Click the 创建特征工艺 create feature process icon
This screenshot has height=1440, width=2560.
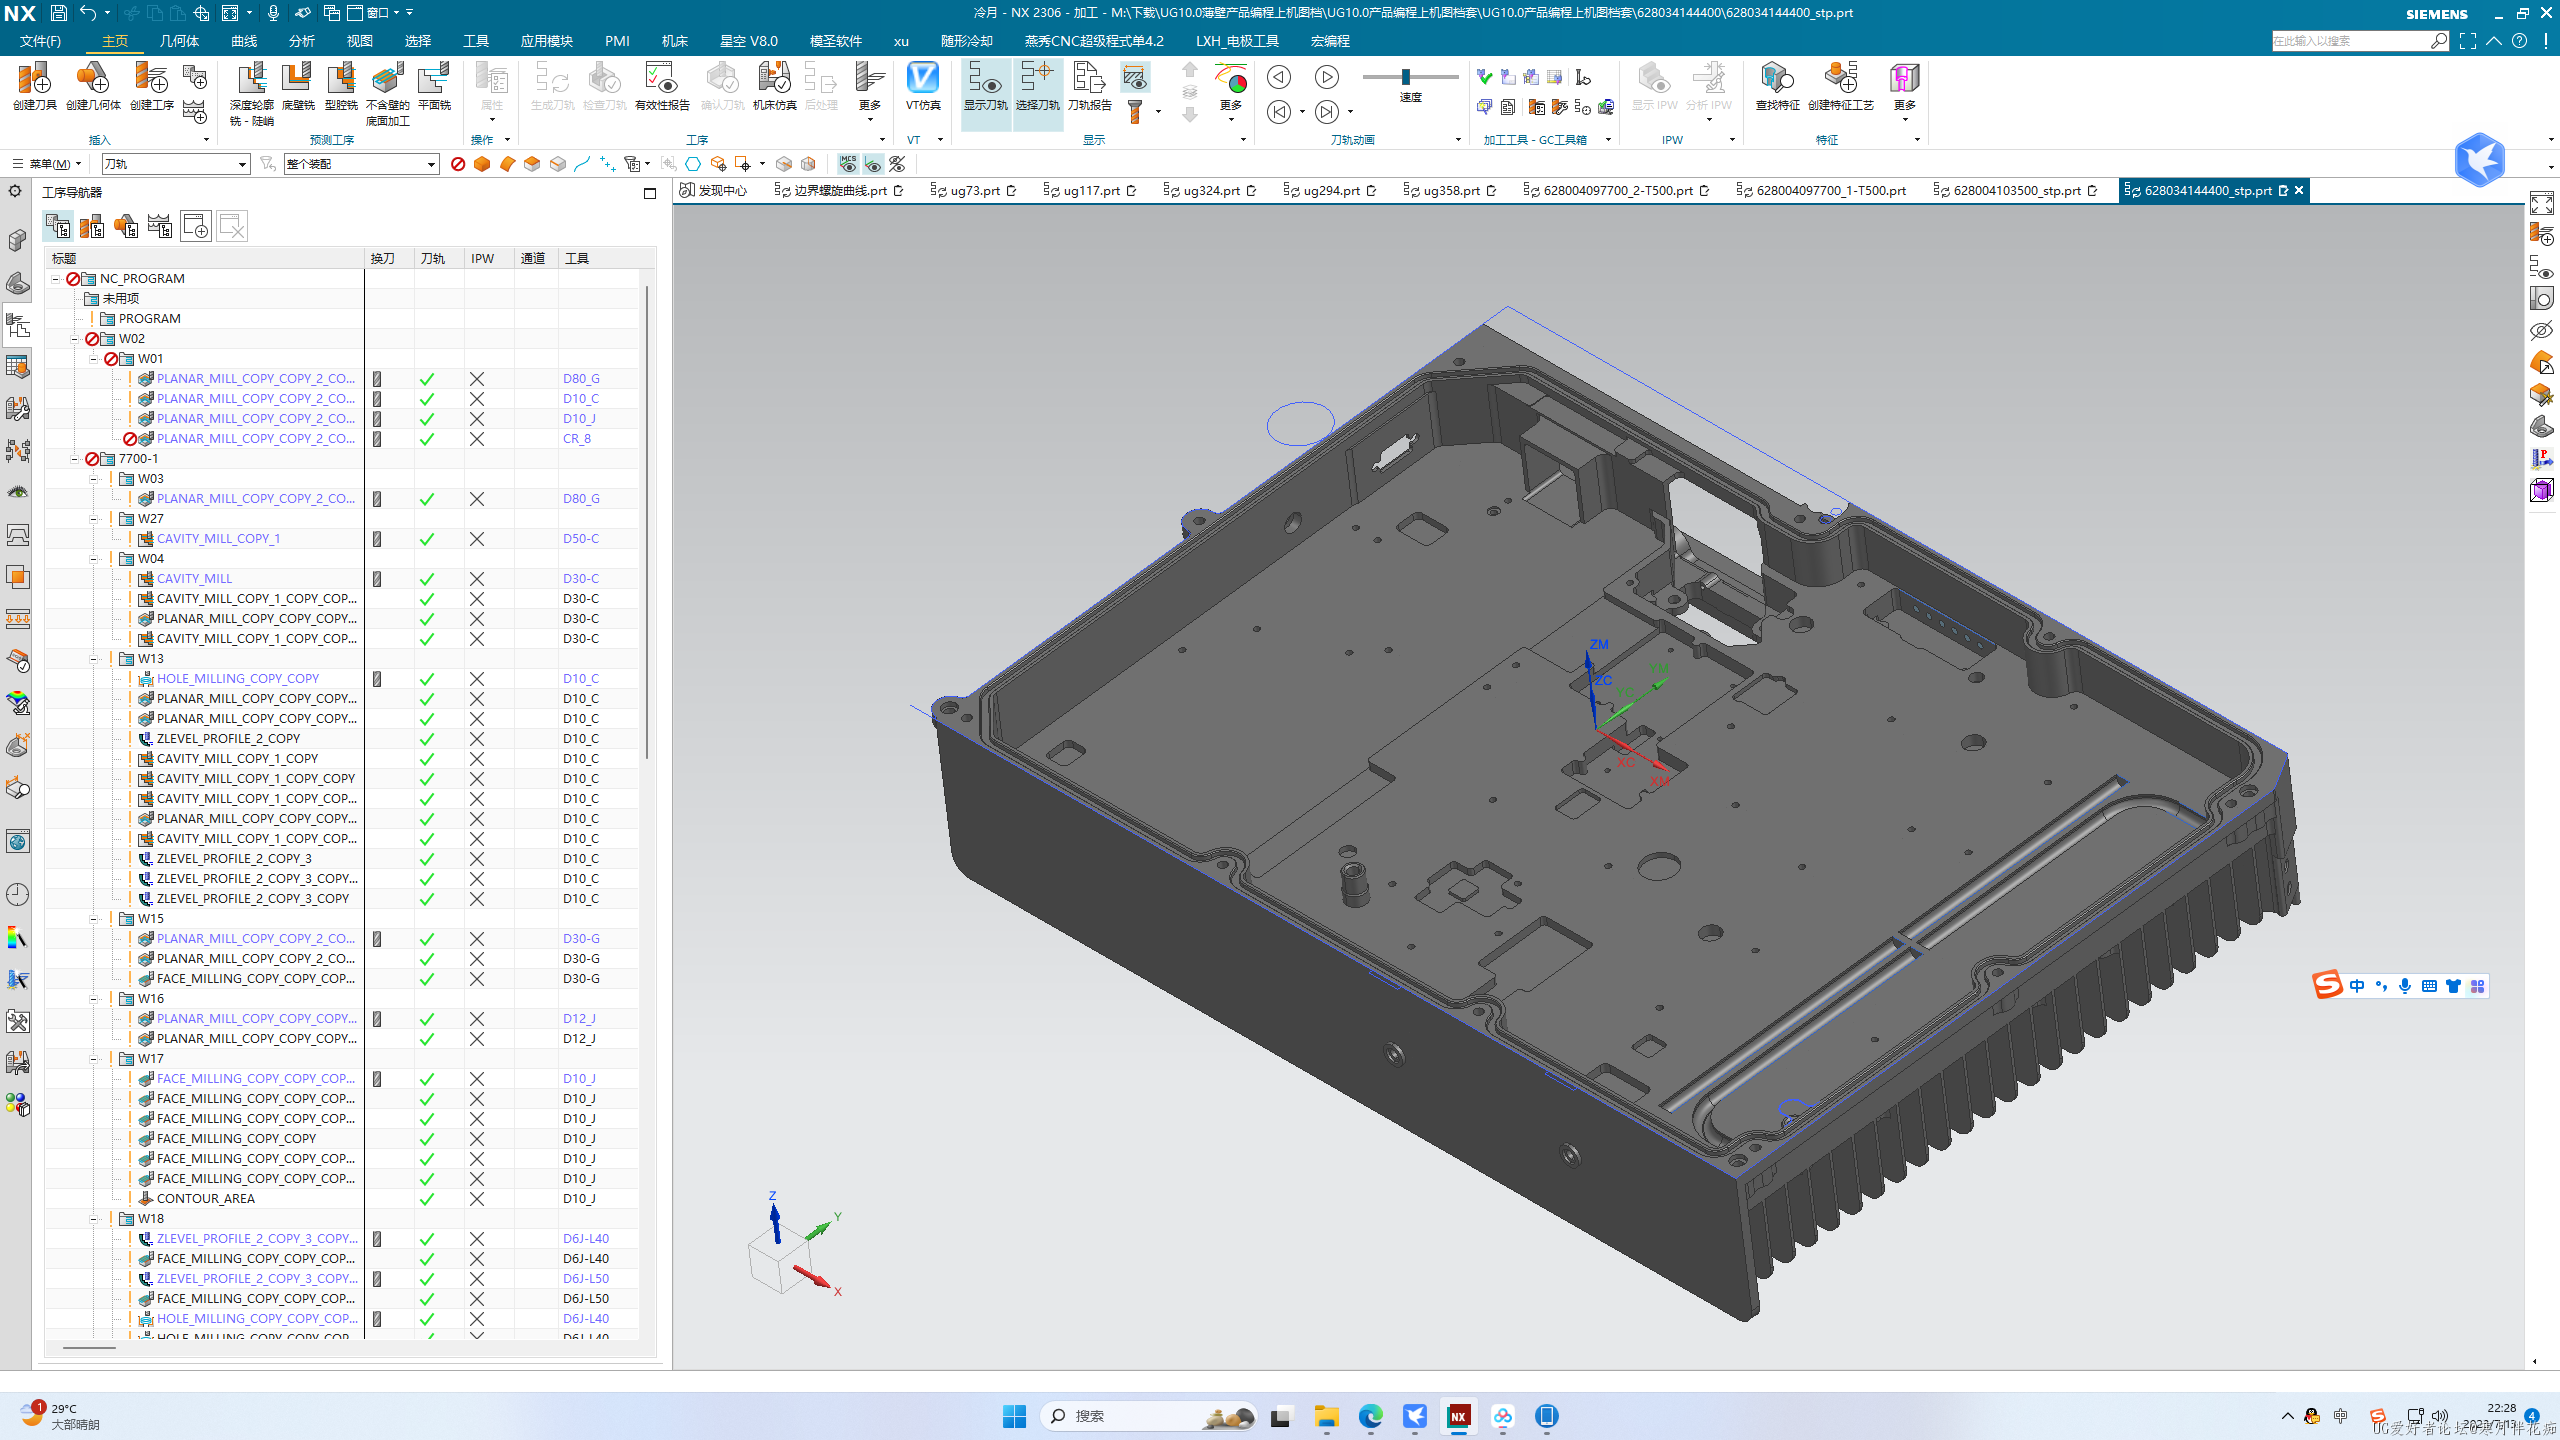click(1840, 86)
